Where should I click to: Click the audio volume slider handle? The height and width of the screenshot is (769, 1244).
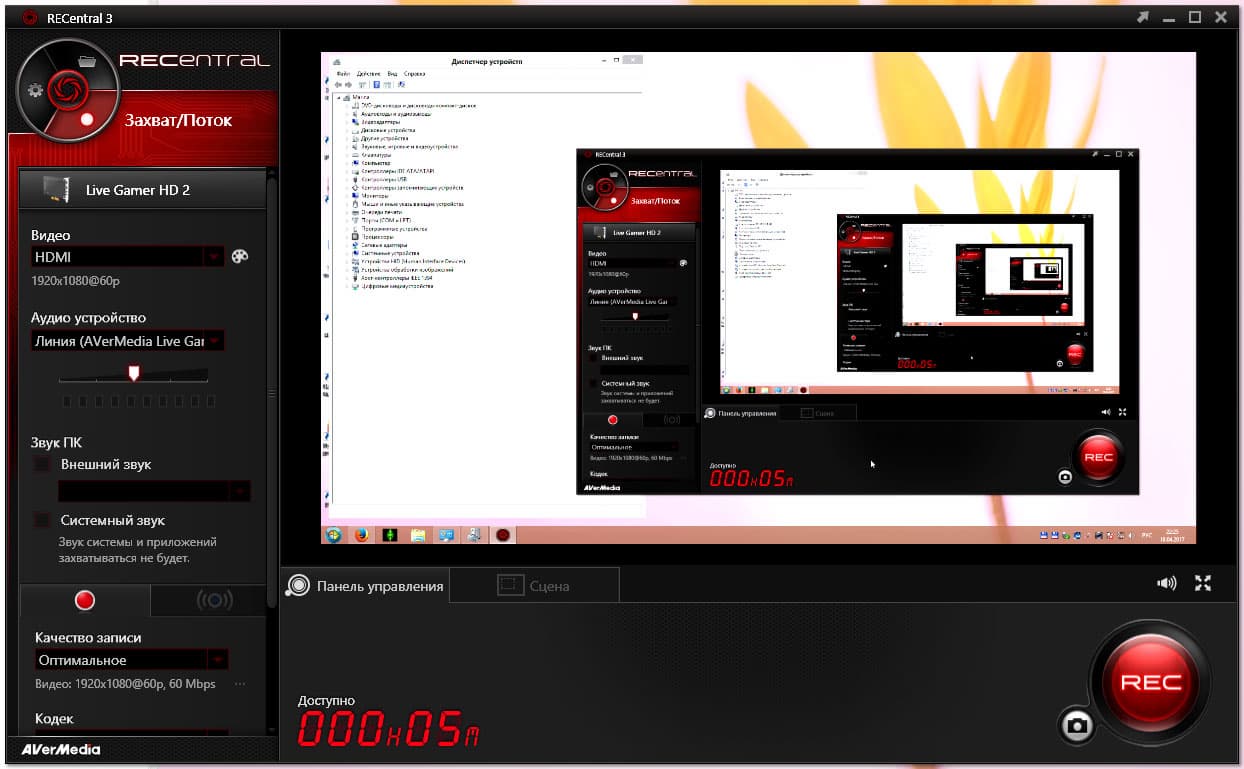click(134, 373)
